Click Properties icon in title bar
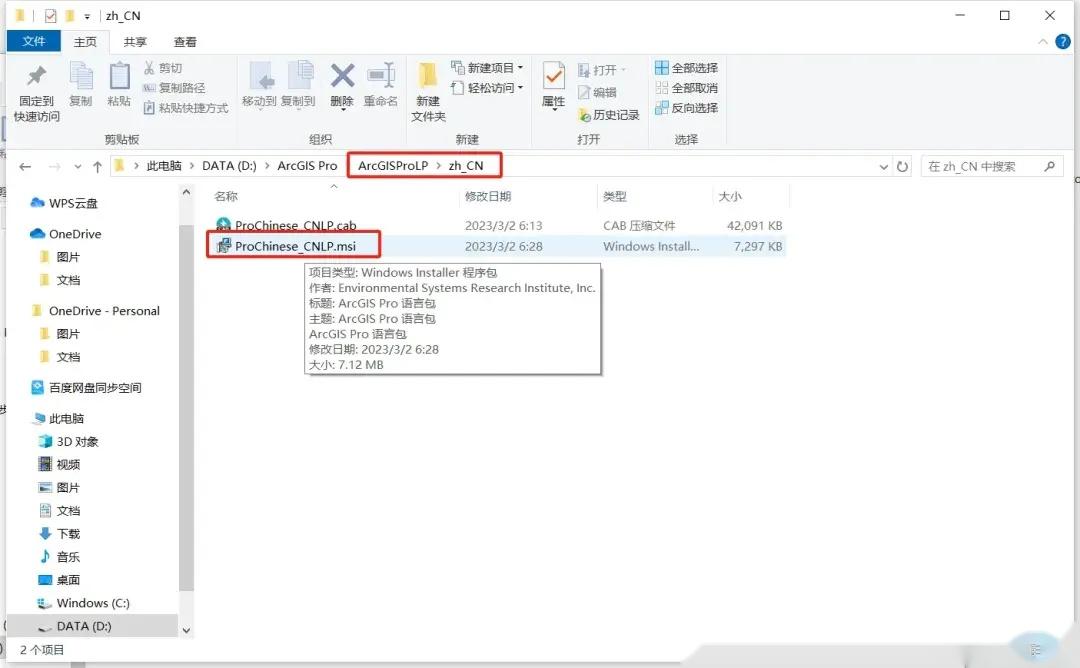Viewport: 1080px width, 668px height. pyautogui.click(x=50, y=15)
